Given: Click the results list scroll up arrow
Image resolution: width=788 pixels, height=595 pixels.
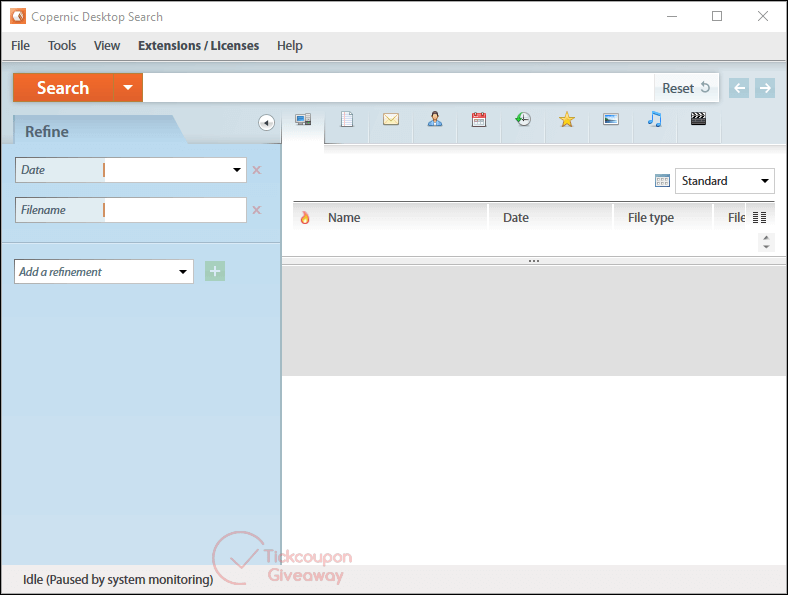Looking at the screenshot, I should click(x=766, y=238).
